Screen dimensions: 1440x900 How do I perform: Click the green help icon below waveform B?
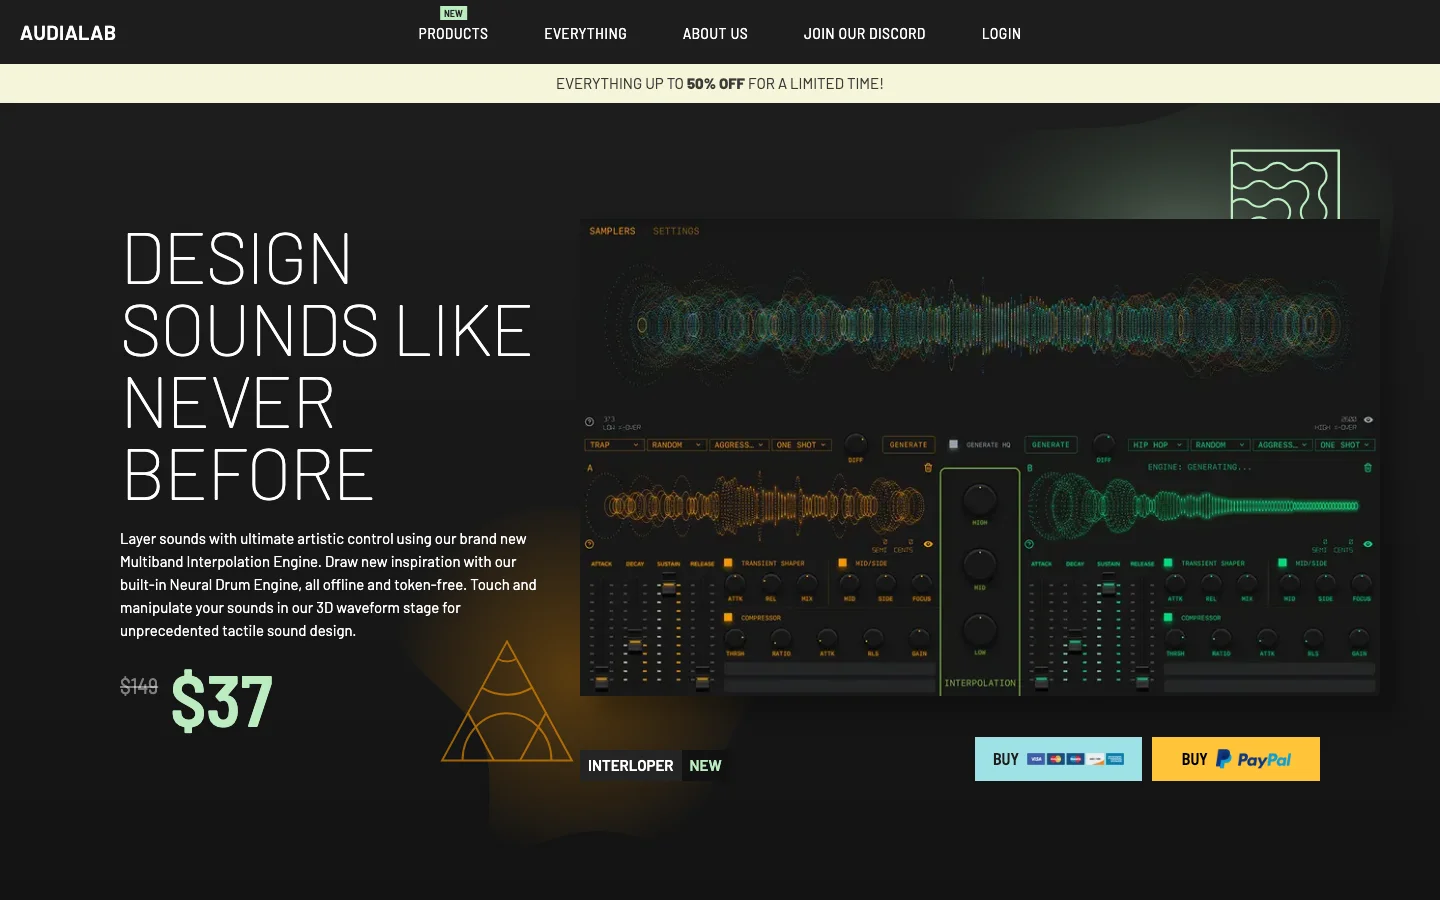point(1029,544)
